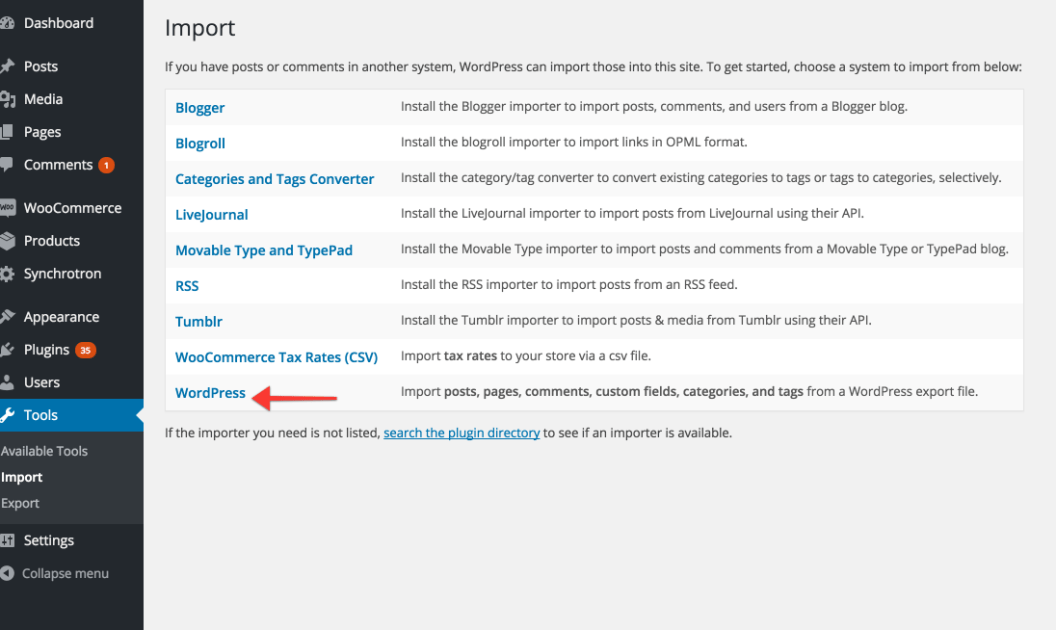Click the Pages sidebar icon
The width and height of the screenshot is (1056, 630).
tap(14, 132)
